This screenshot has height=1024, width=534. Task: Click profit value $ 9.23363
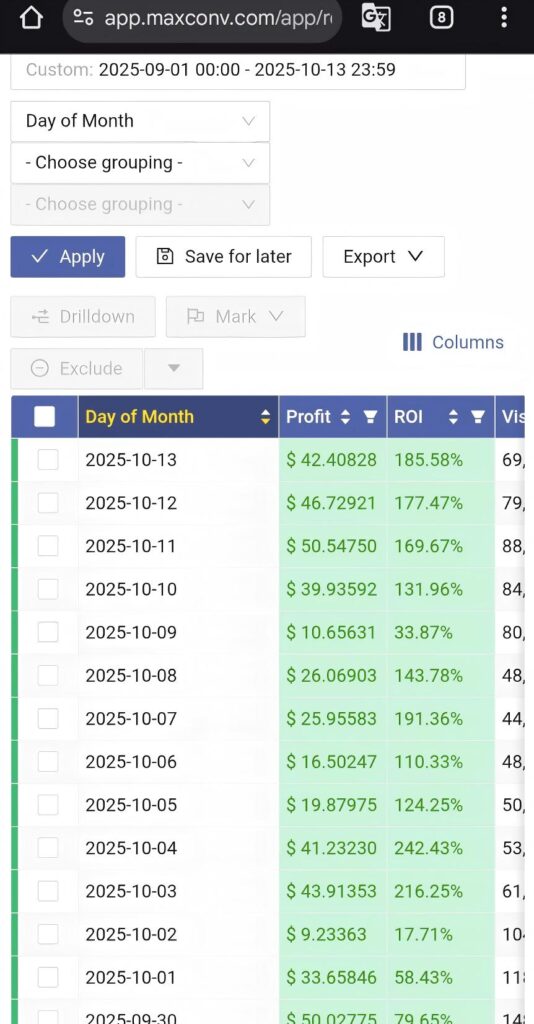pyautogui.click(x=326, y=935)
